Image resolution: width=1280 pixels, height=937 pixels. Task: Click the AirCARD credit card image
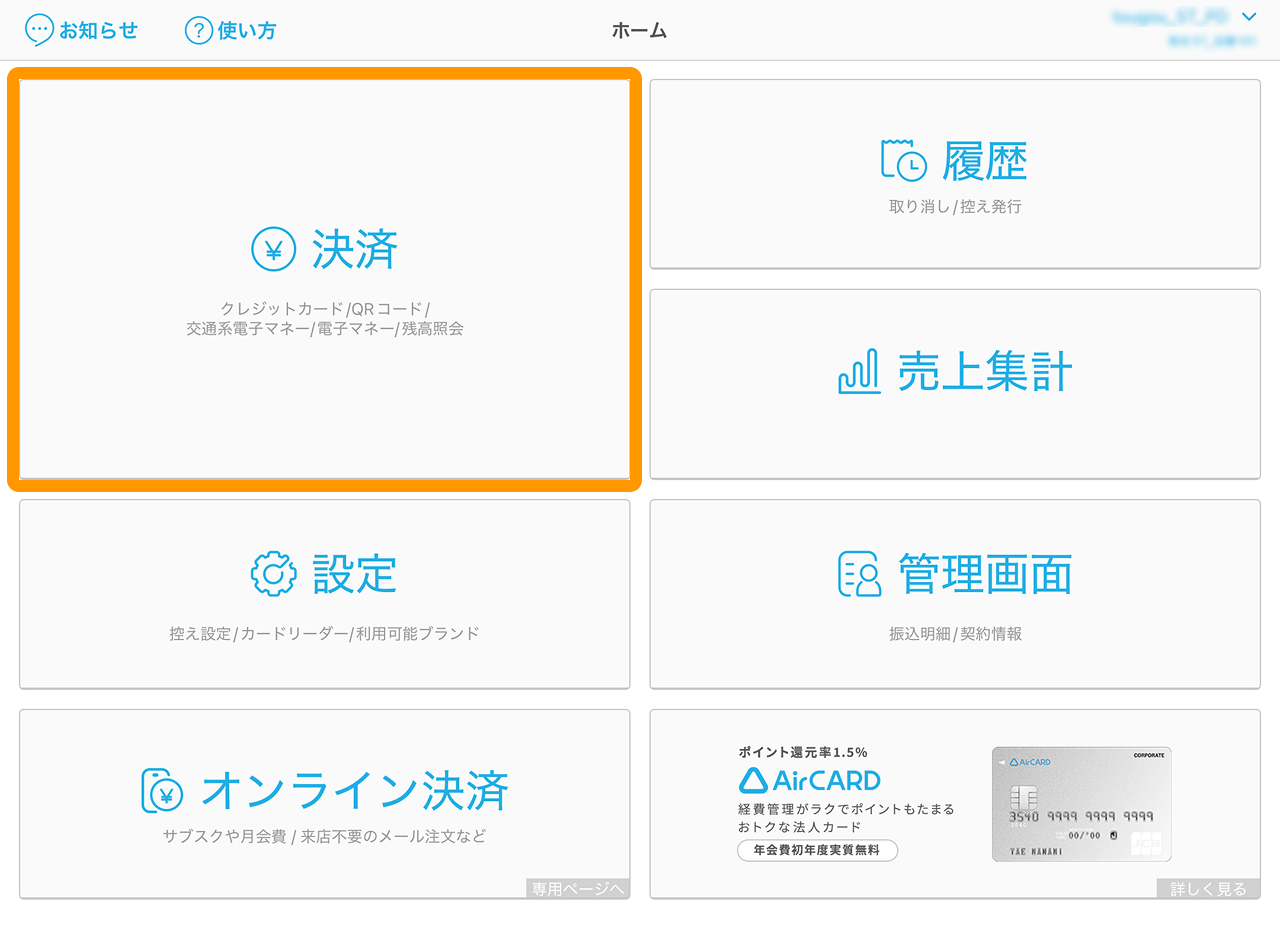(x=1081, y=804)
